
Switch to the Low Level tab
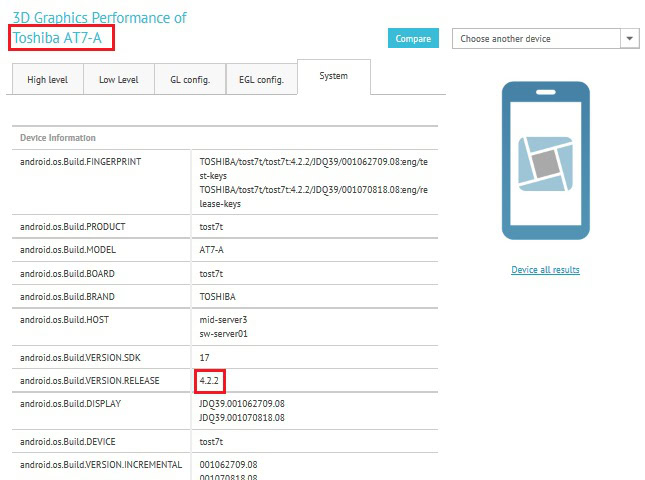(x=119, y=79)
